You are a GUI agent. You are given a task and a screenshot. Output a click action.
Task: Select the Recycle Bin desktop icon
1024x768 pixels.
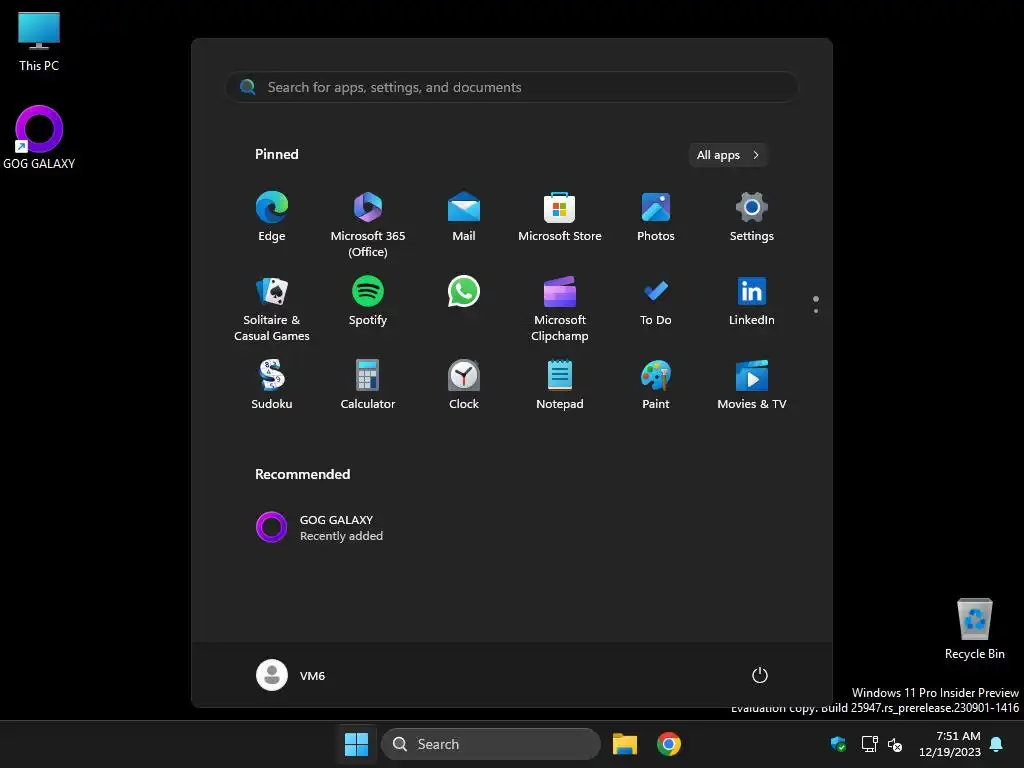[x=974, y=628]
